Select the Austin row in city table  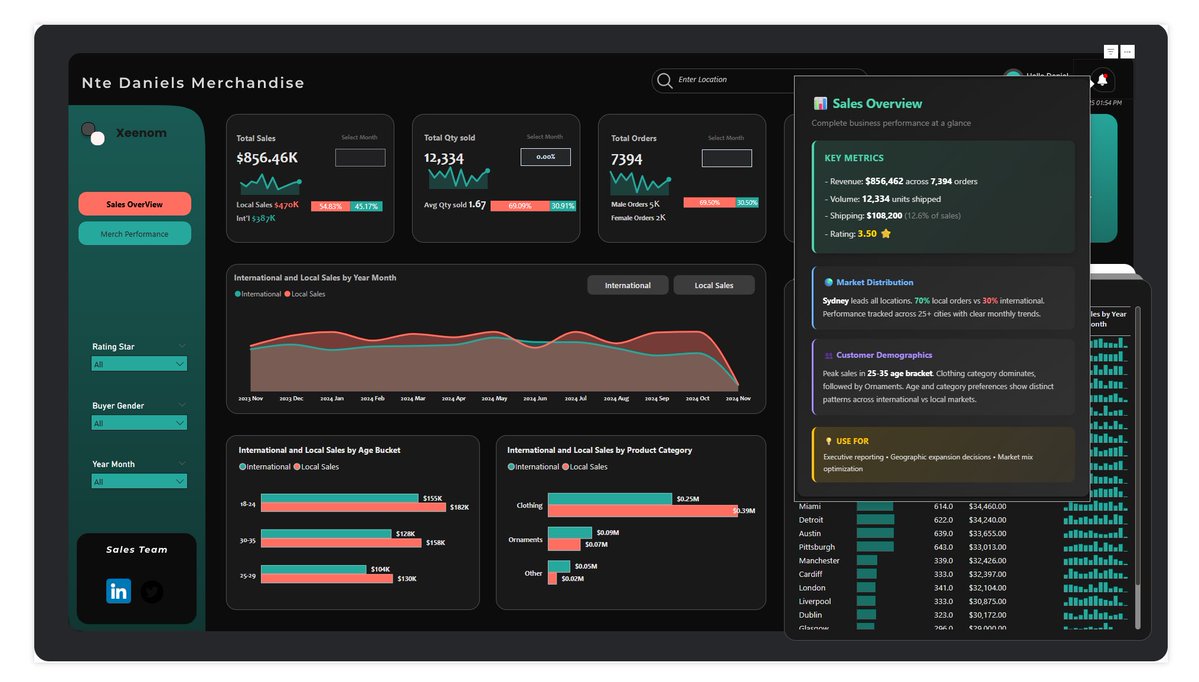click(962, 534)
